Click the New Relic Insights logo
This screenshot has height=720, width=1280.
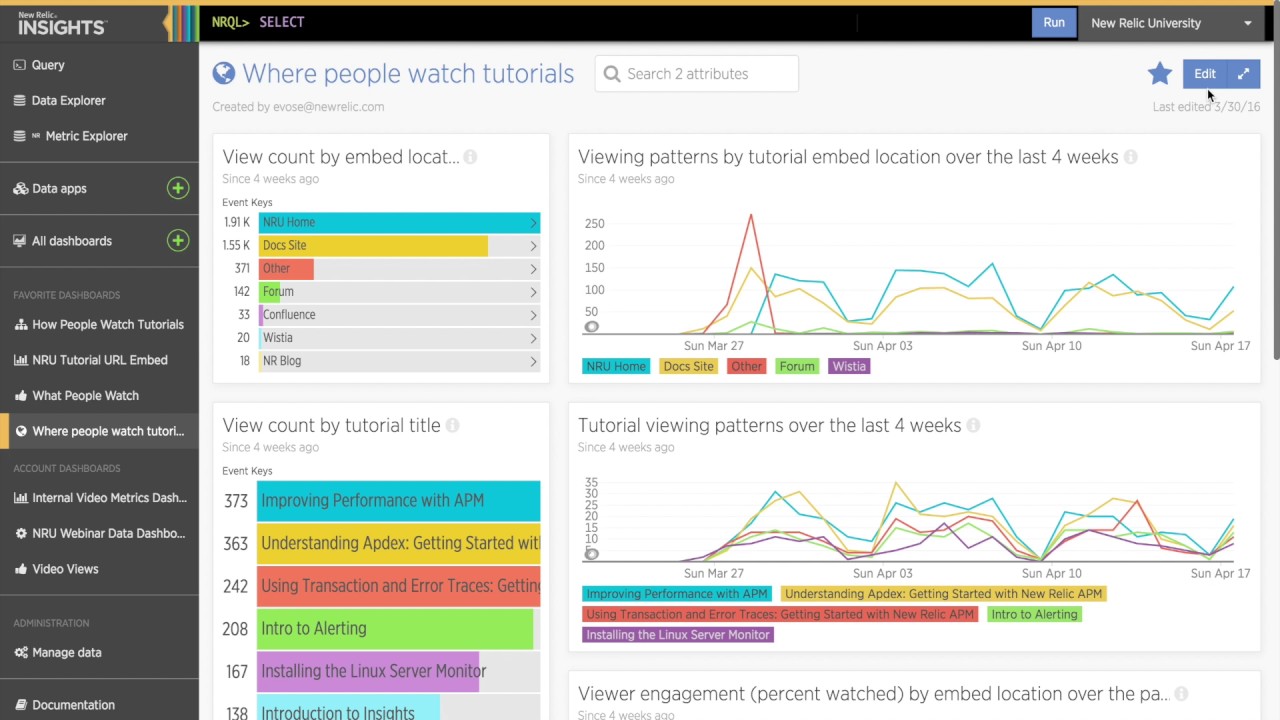pyautogui.click(x=60, y=22)
